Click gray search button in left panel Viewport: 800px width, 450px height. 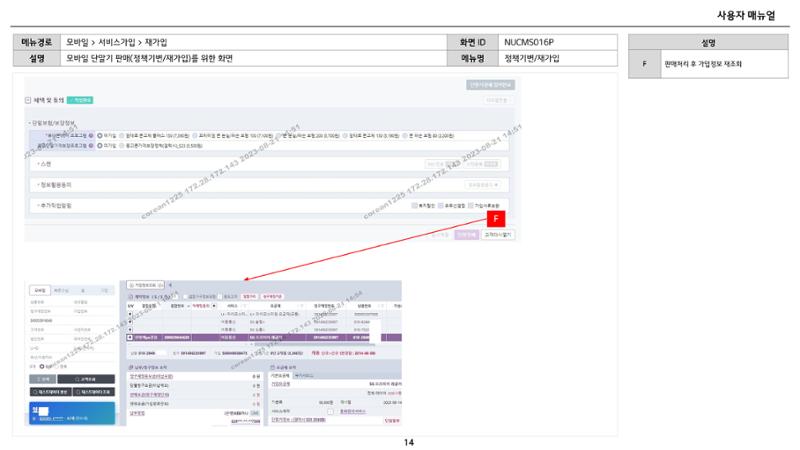tap(42, 379)
